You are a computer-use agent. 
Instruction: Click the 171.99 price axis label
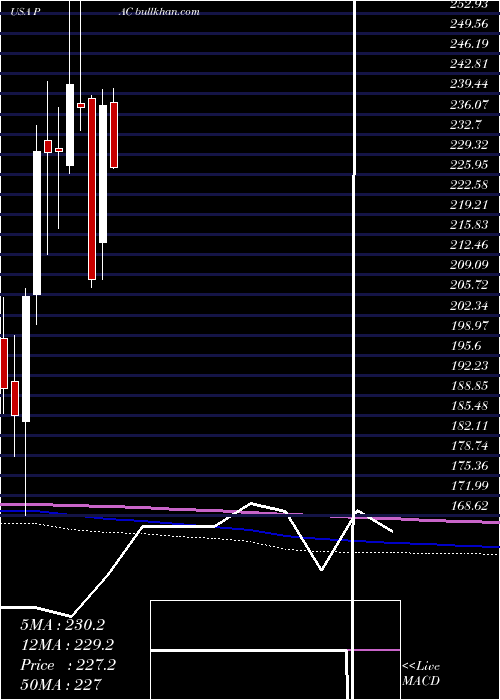coord(469,486)
